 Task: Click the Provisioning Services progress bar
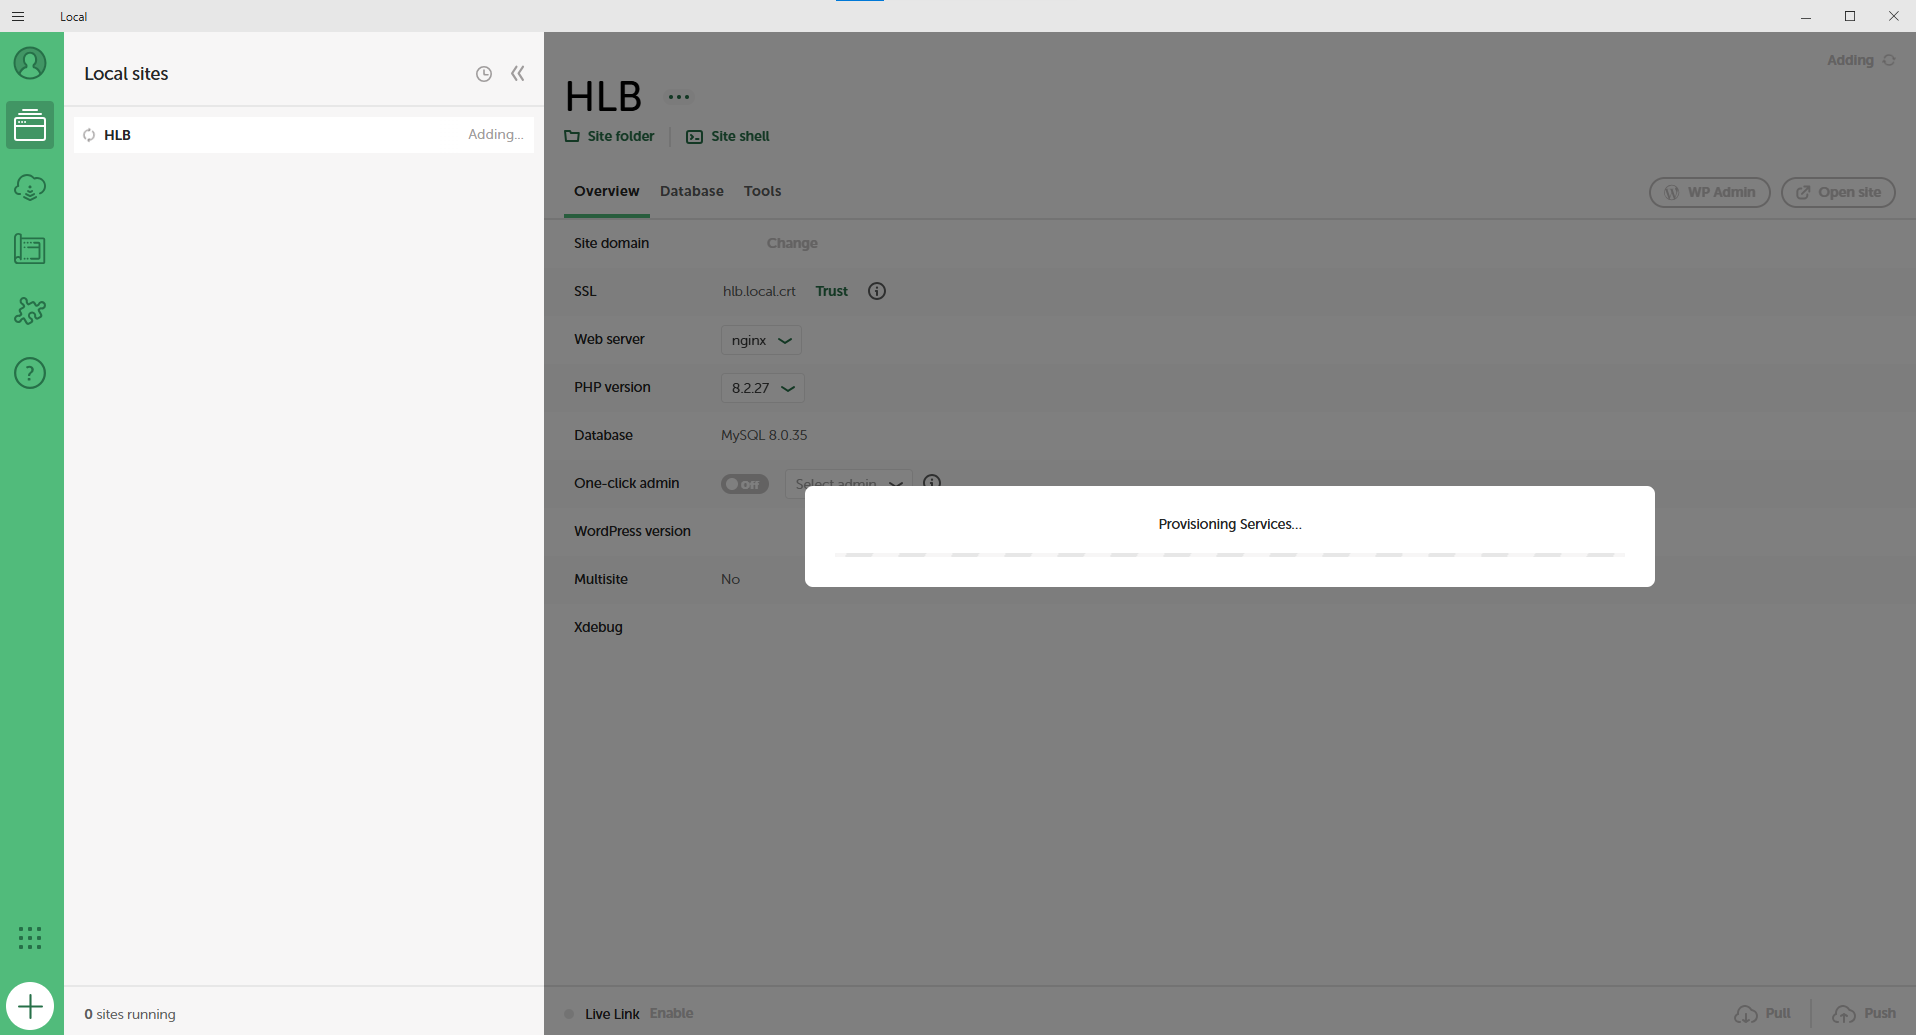click(1229, 555)
